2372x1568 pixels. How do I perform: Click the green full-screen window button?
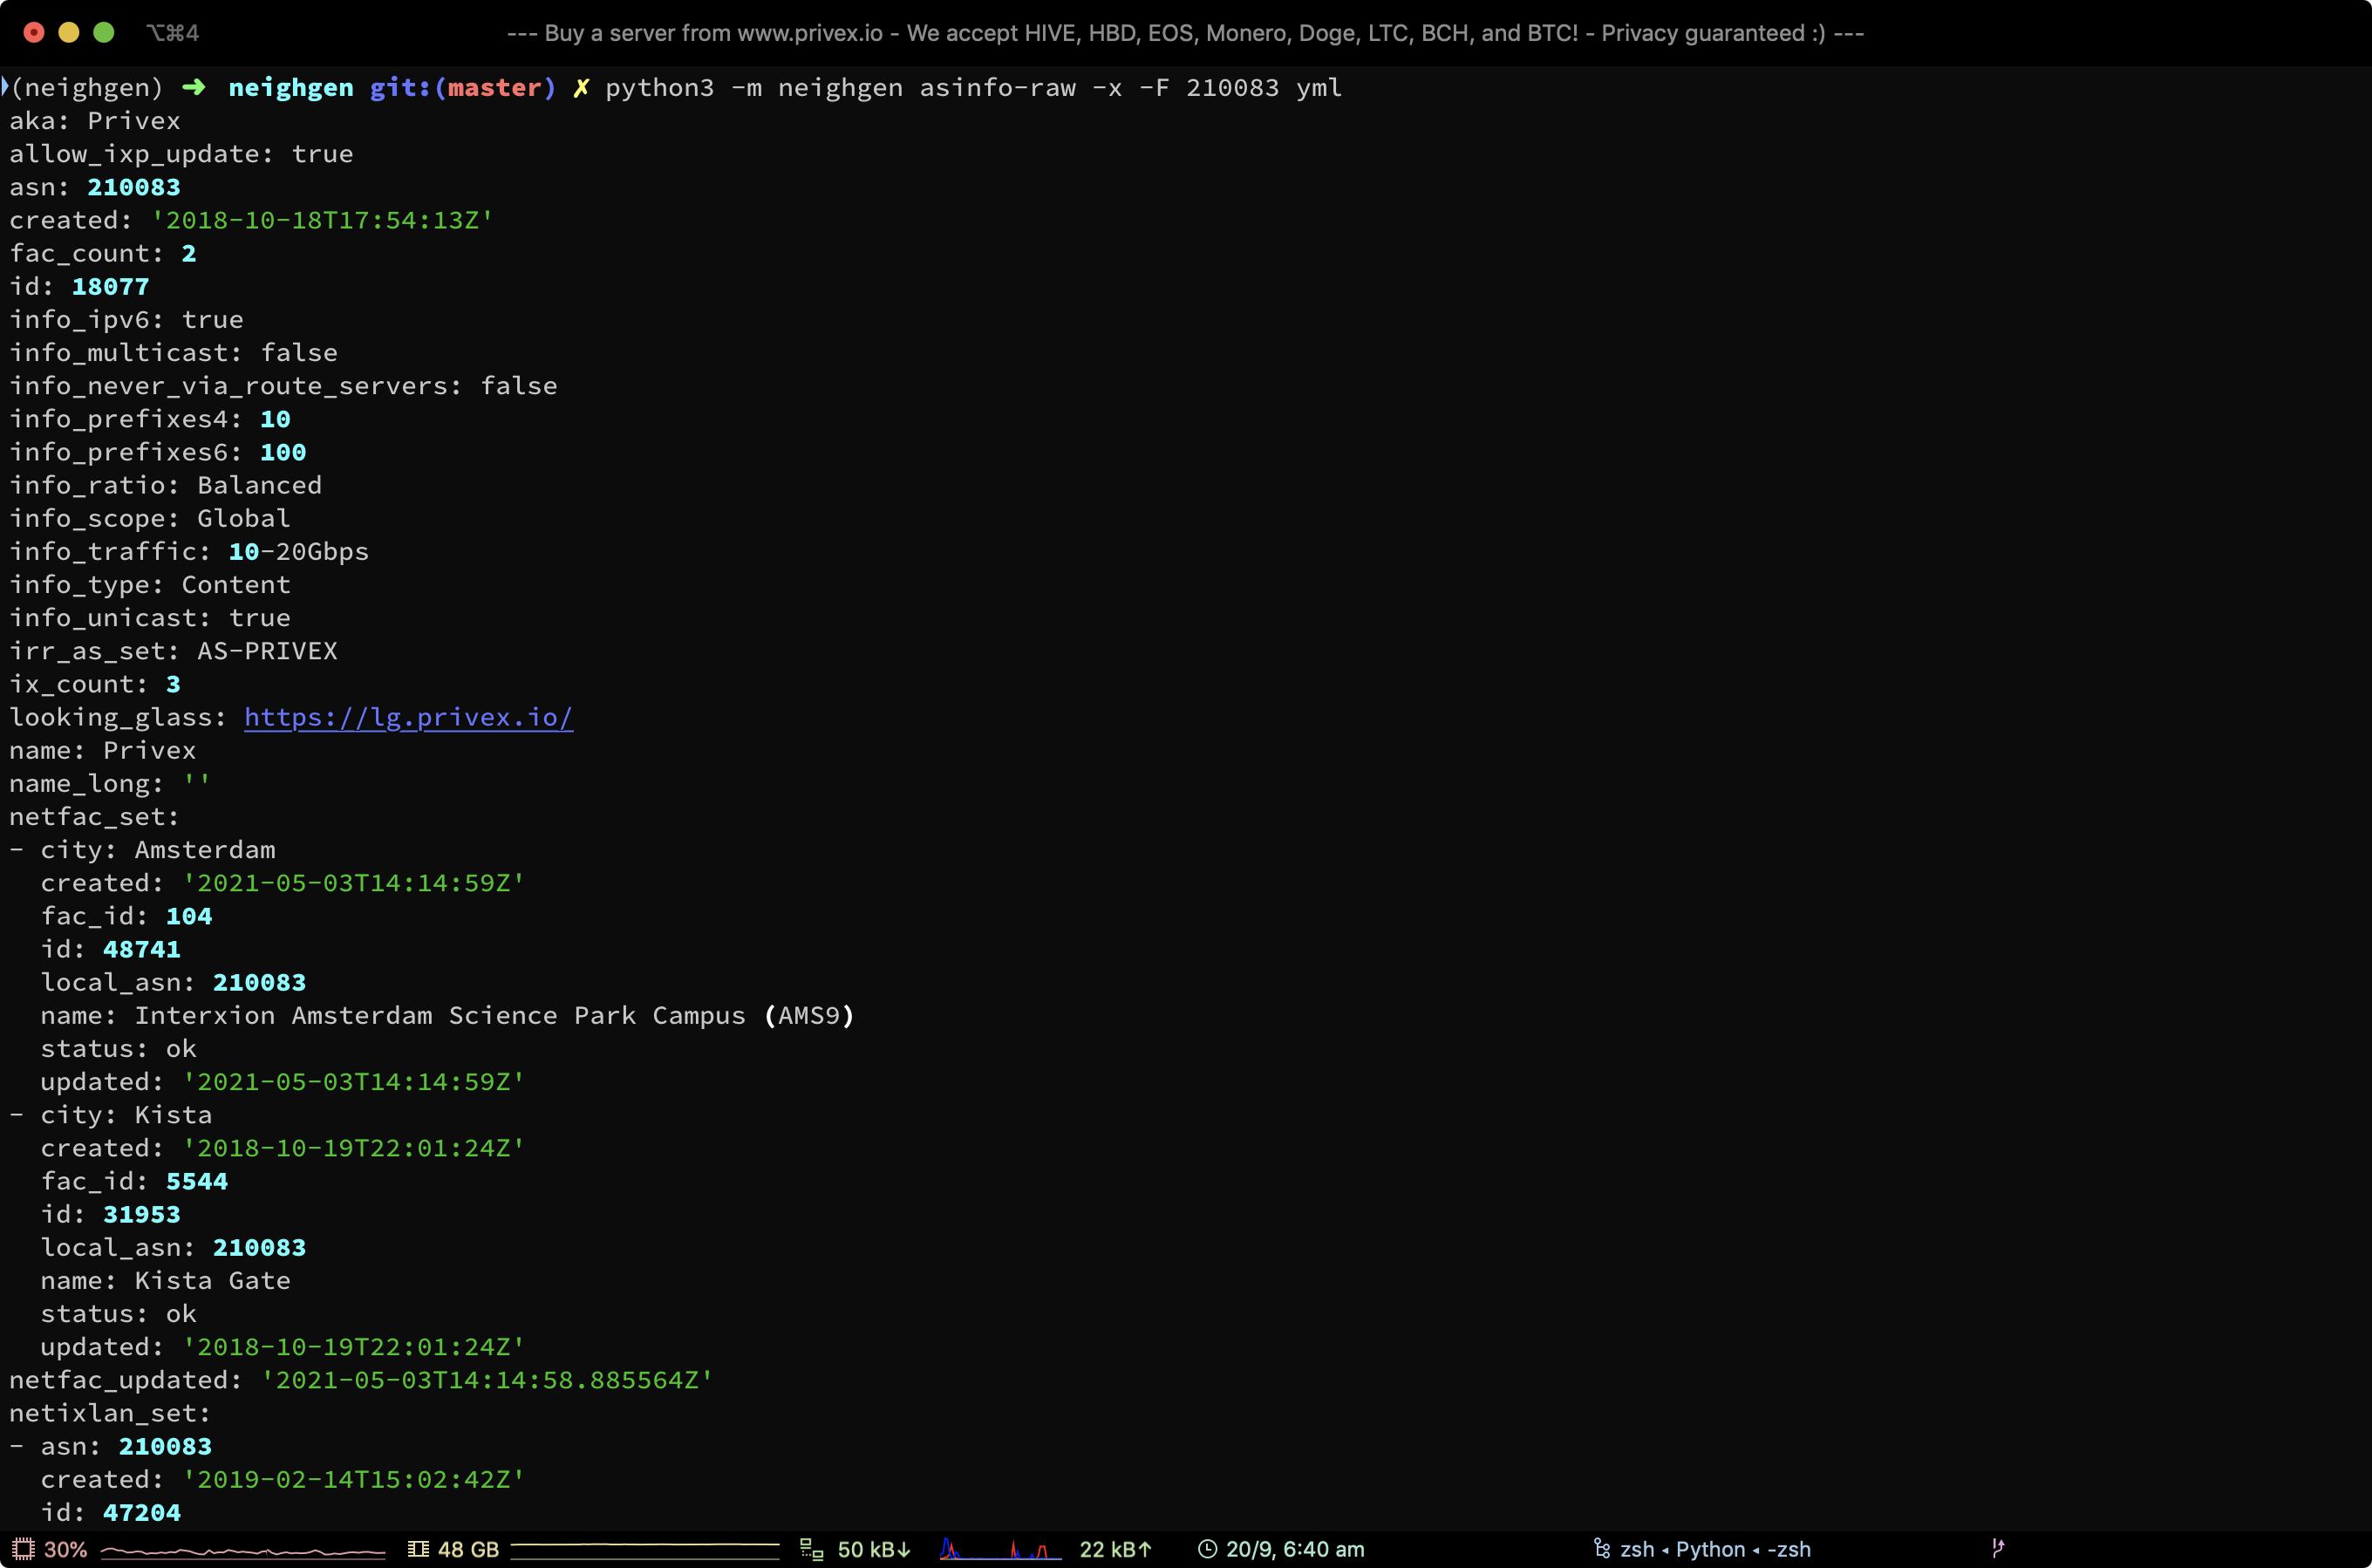(103, 33)
